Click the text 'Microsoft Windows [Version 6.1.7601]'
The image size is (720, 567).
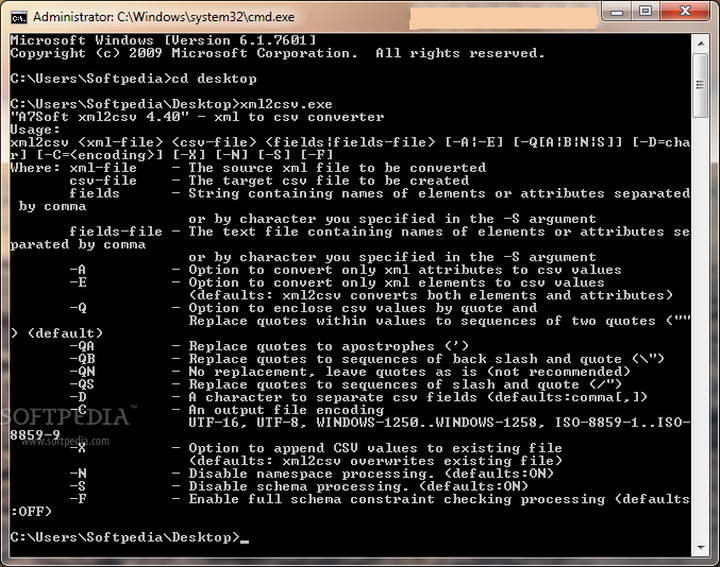(163, 40)
